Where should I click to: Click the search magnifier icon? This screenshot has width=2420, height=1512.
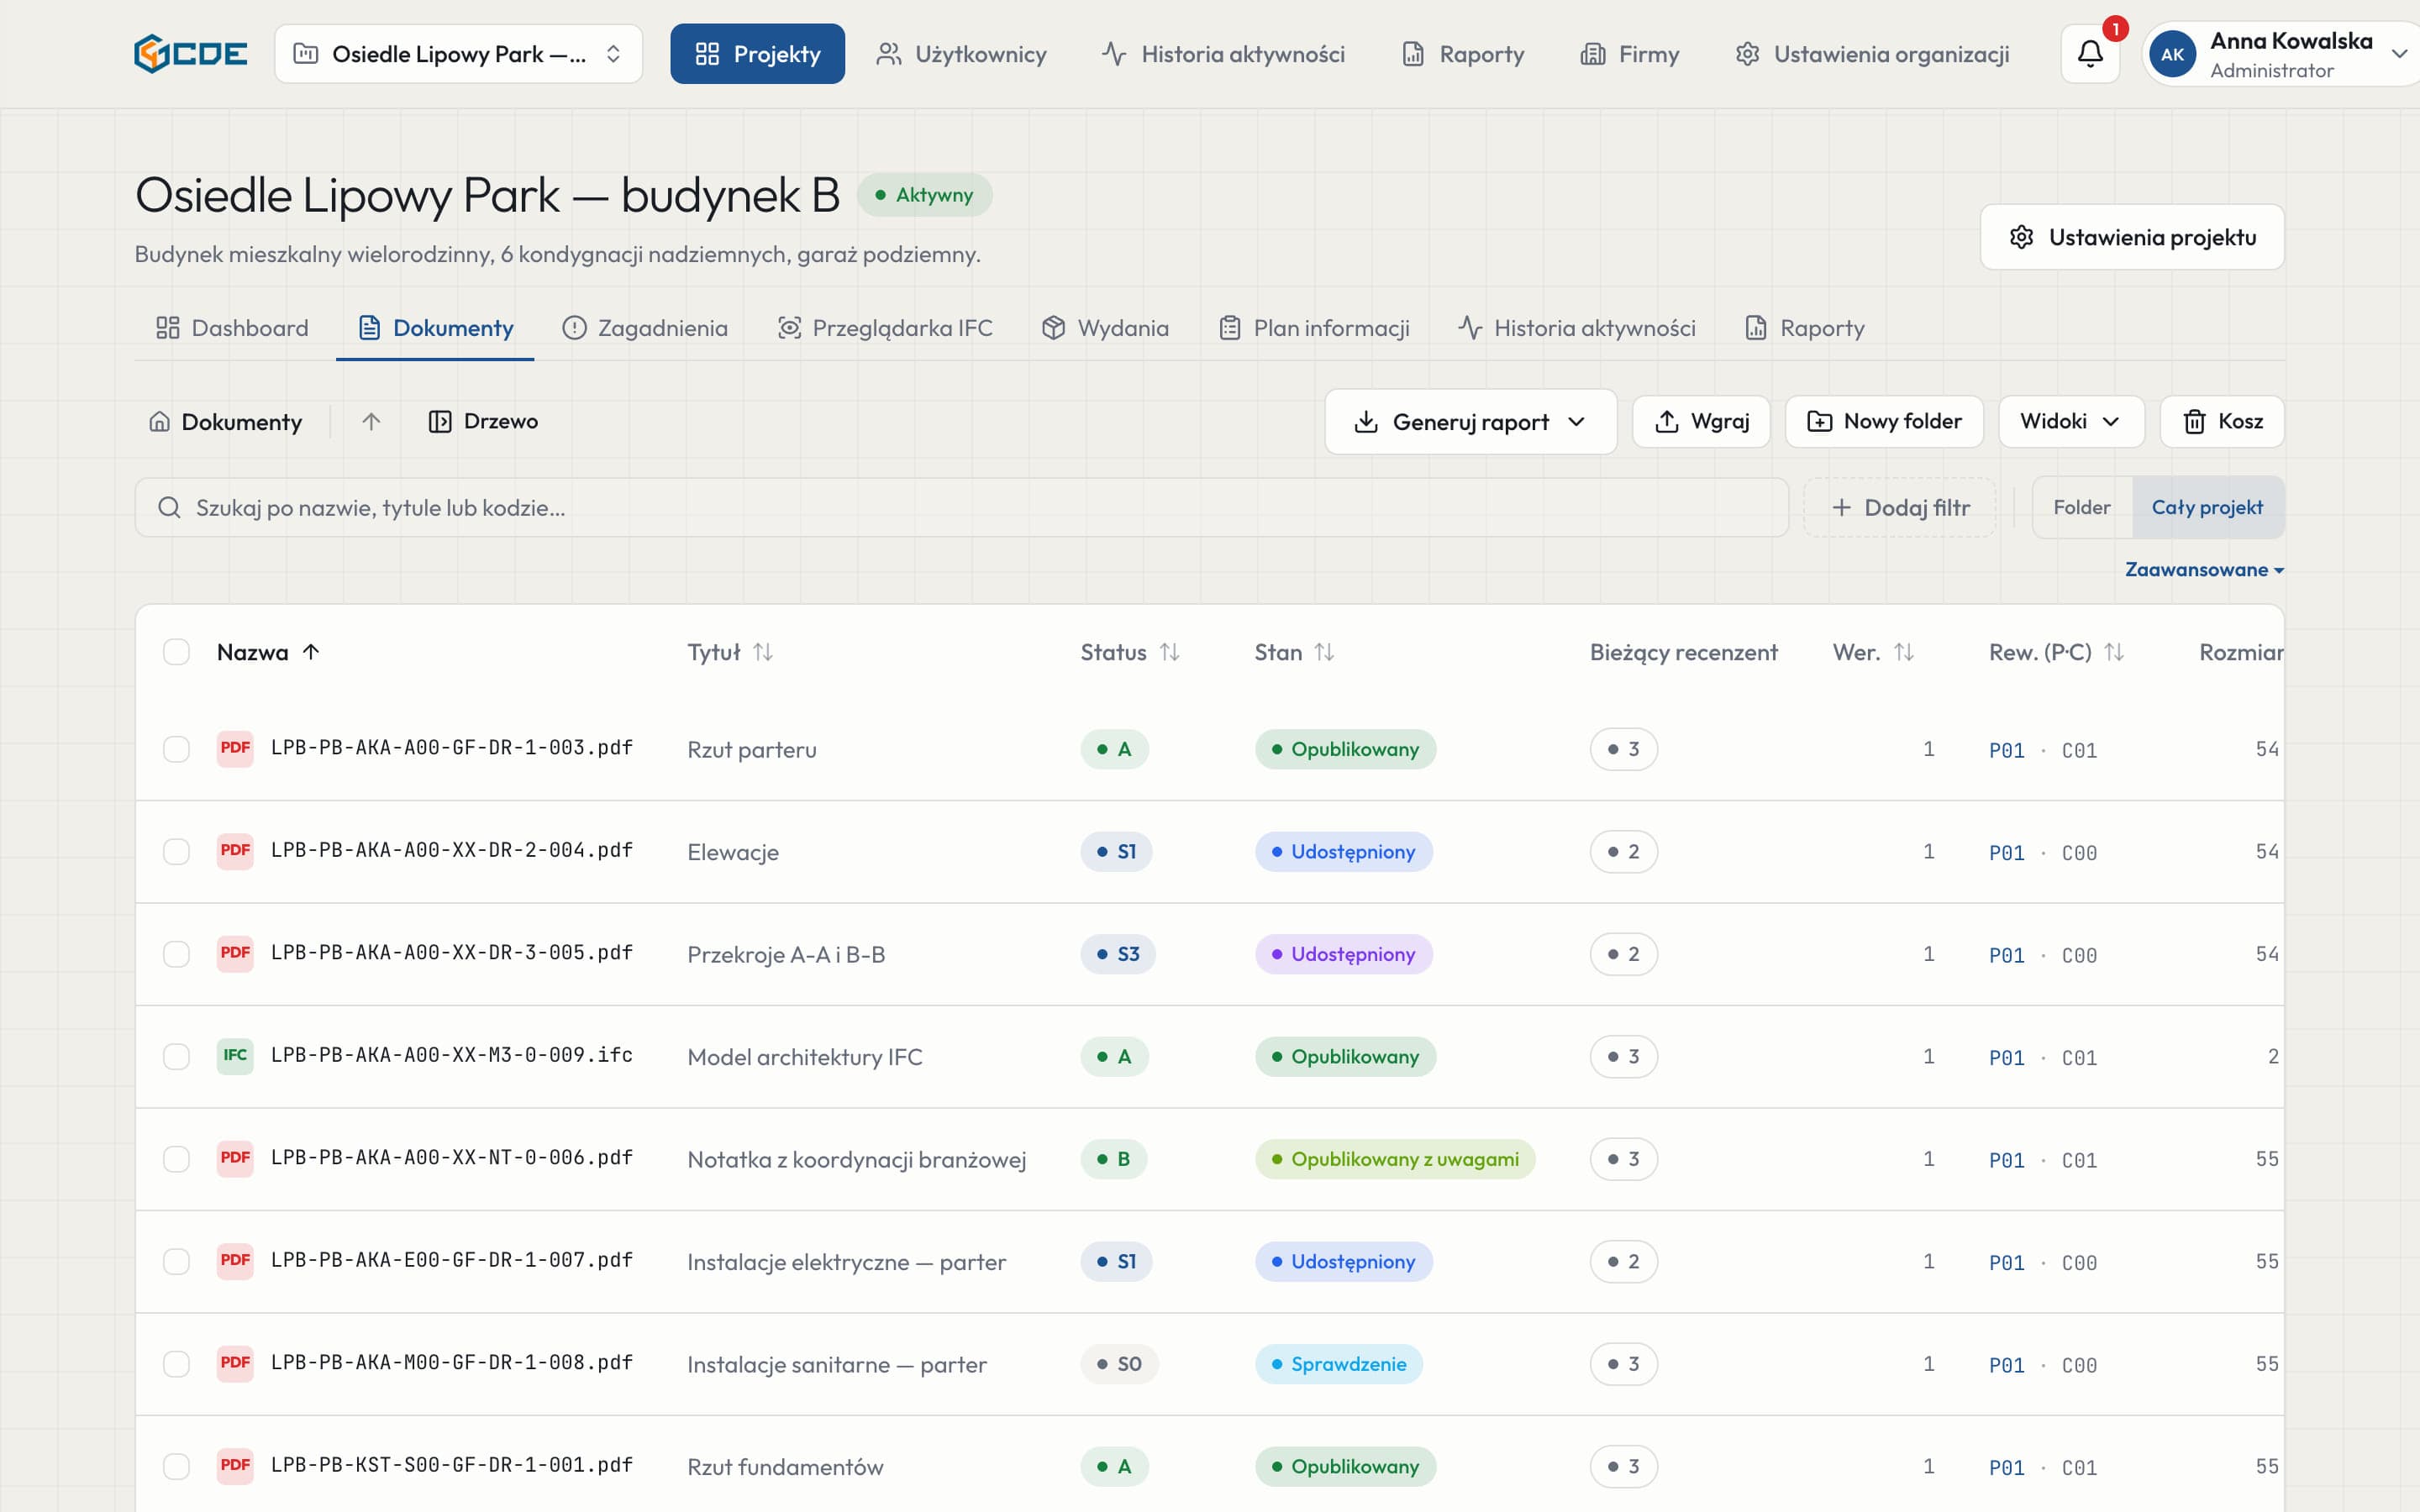(169, 508)
